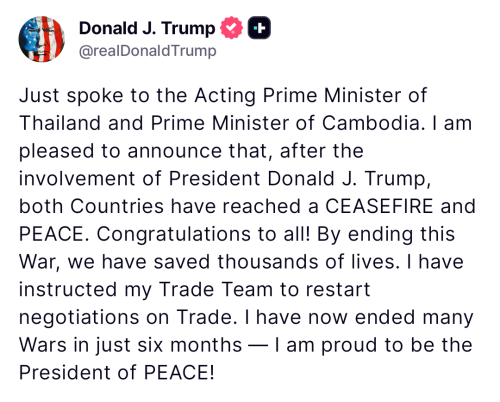Click 'Congratulations to all!' sentence
The height and width of the screenshot is (402, 500).
pyautogui.click(x=203, y=234)
